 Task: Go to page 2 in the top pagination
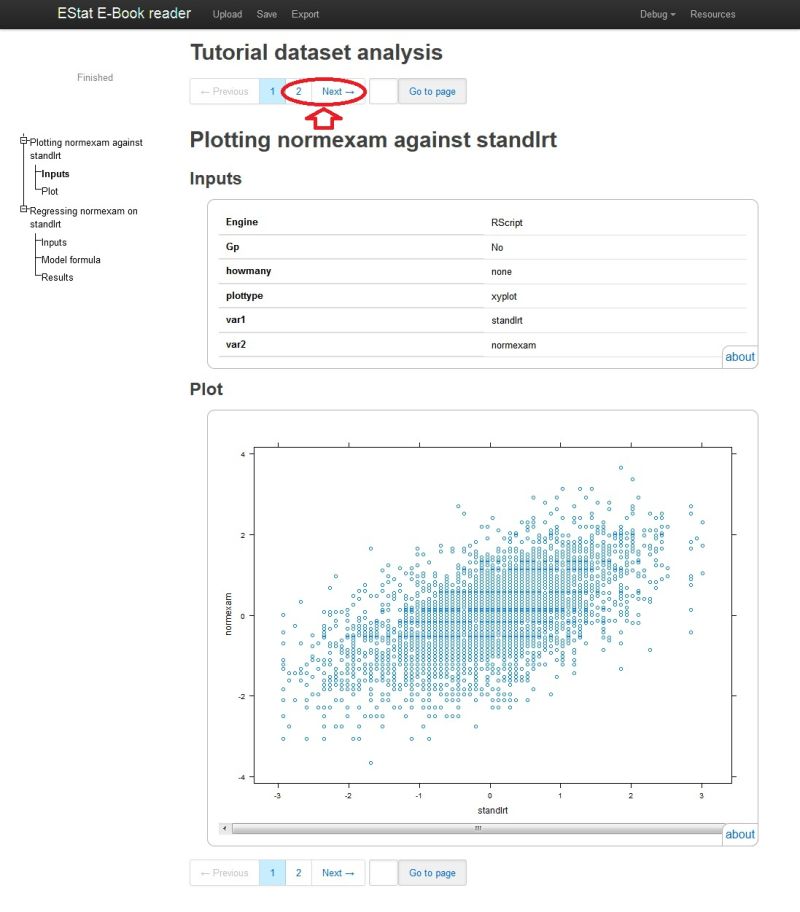coord(298,91)
